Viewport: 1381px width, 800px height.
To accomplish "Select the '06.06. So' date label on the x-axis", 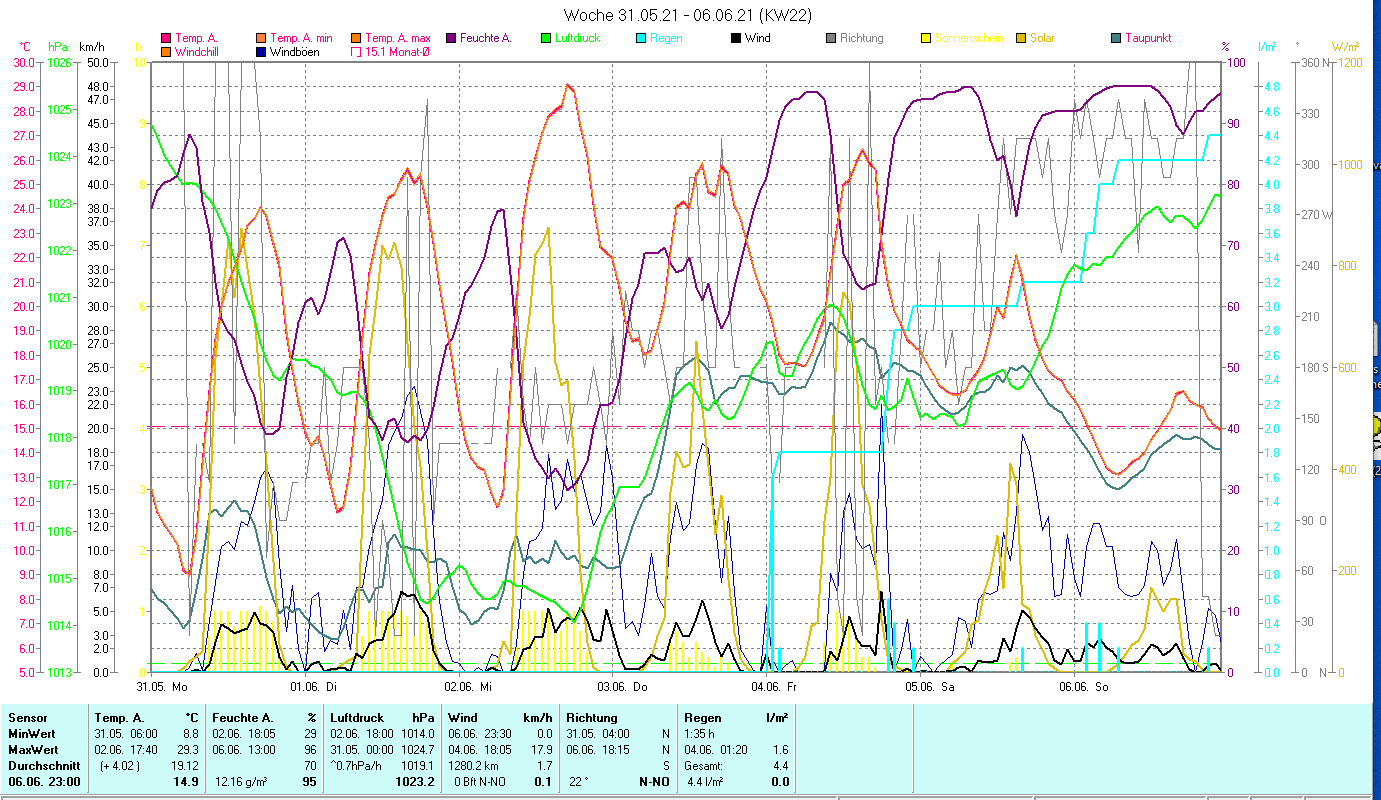I will click(1084, 687).
